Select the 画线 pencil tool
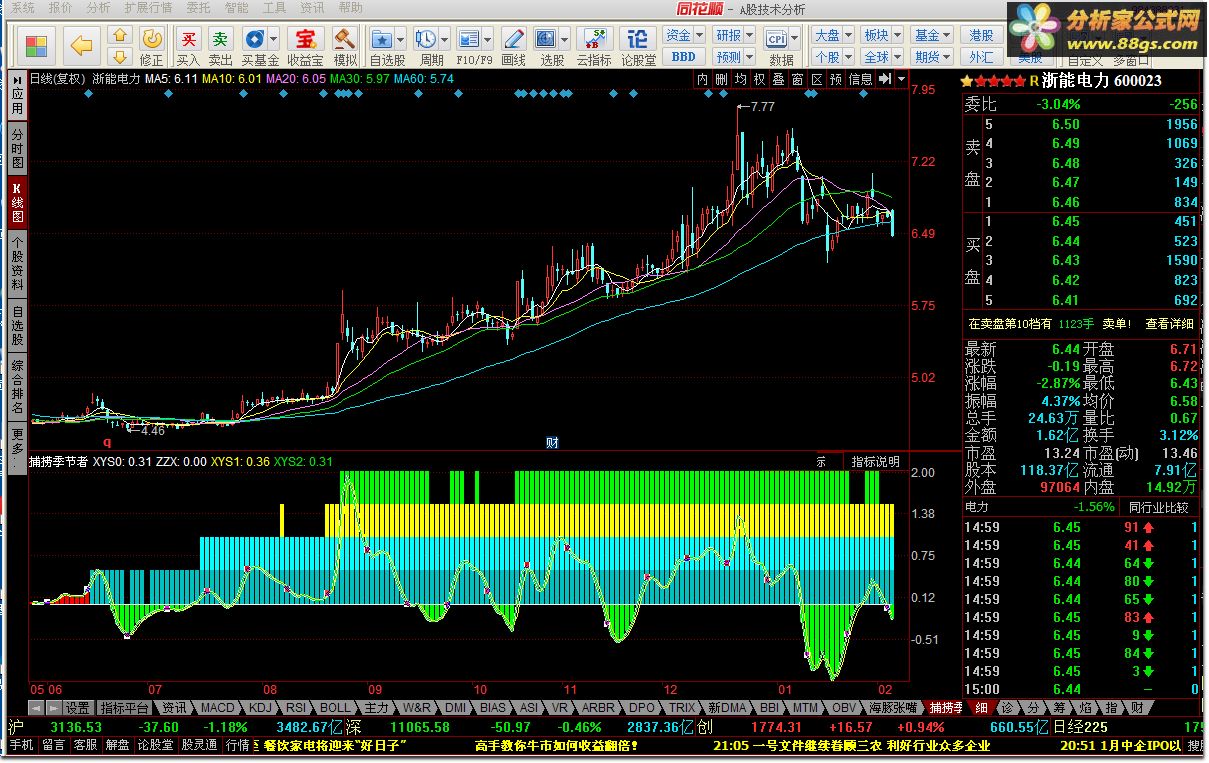This screenshot has height=763, width=1209. click(x=513, y=38)
